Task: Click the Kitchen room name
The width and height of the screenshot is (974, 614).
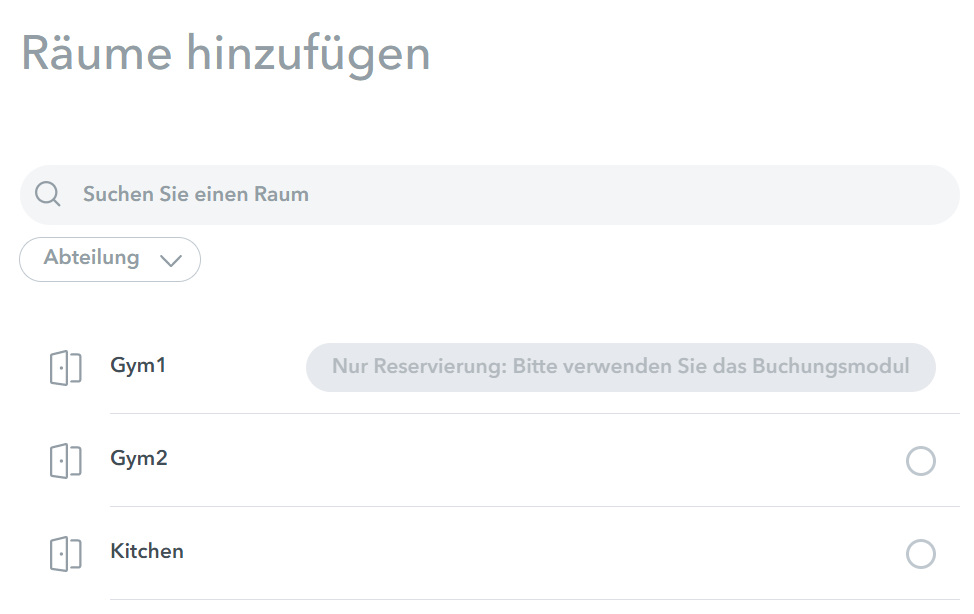Action: [147, 551]
